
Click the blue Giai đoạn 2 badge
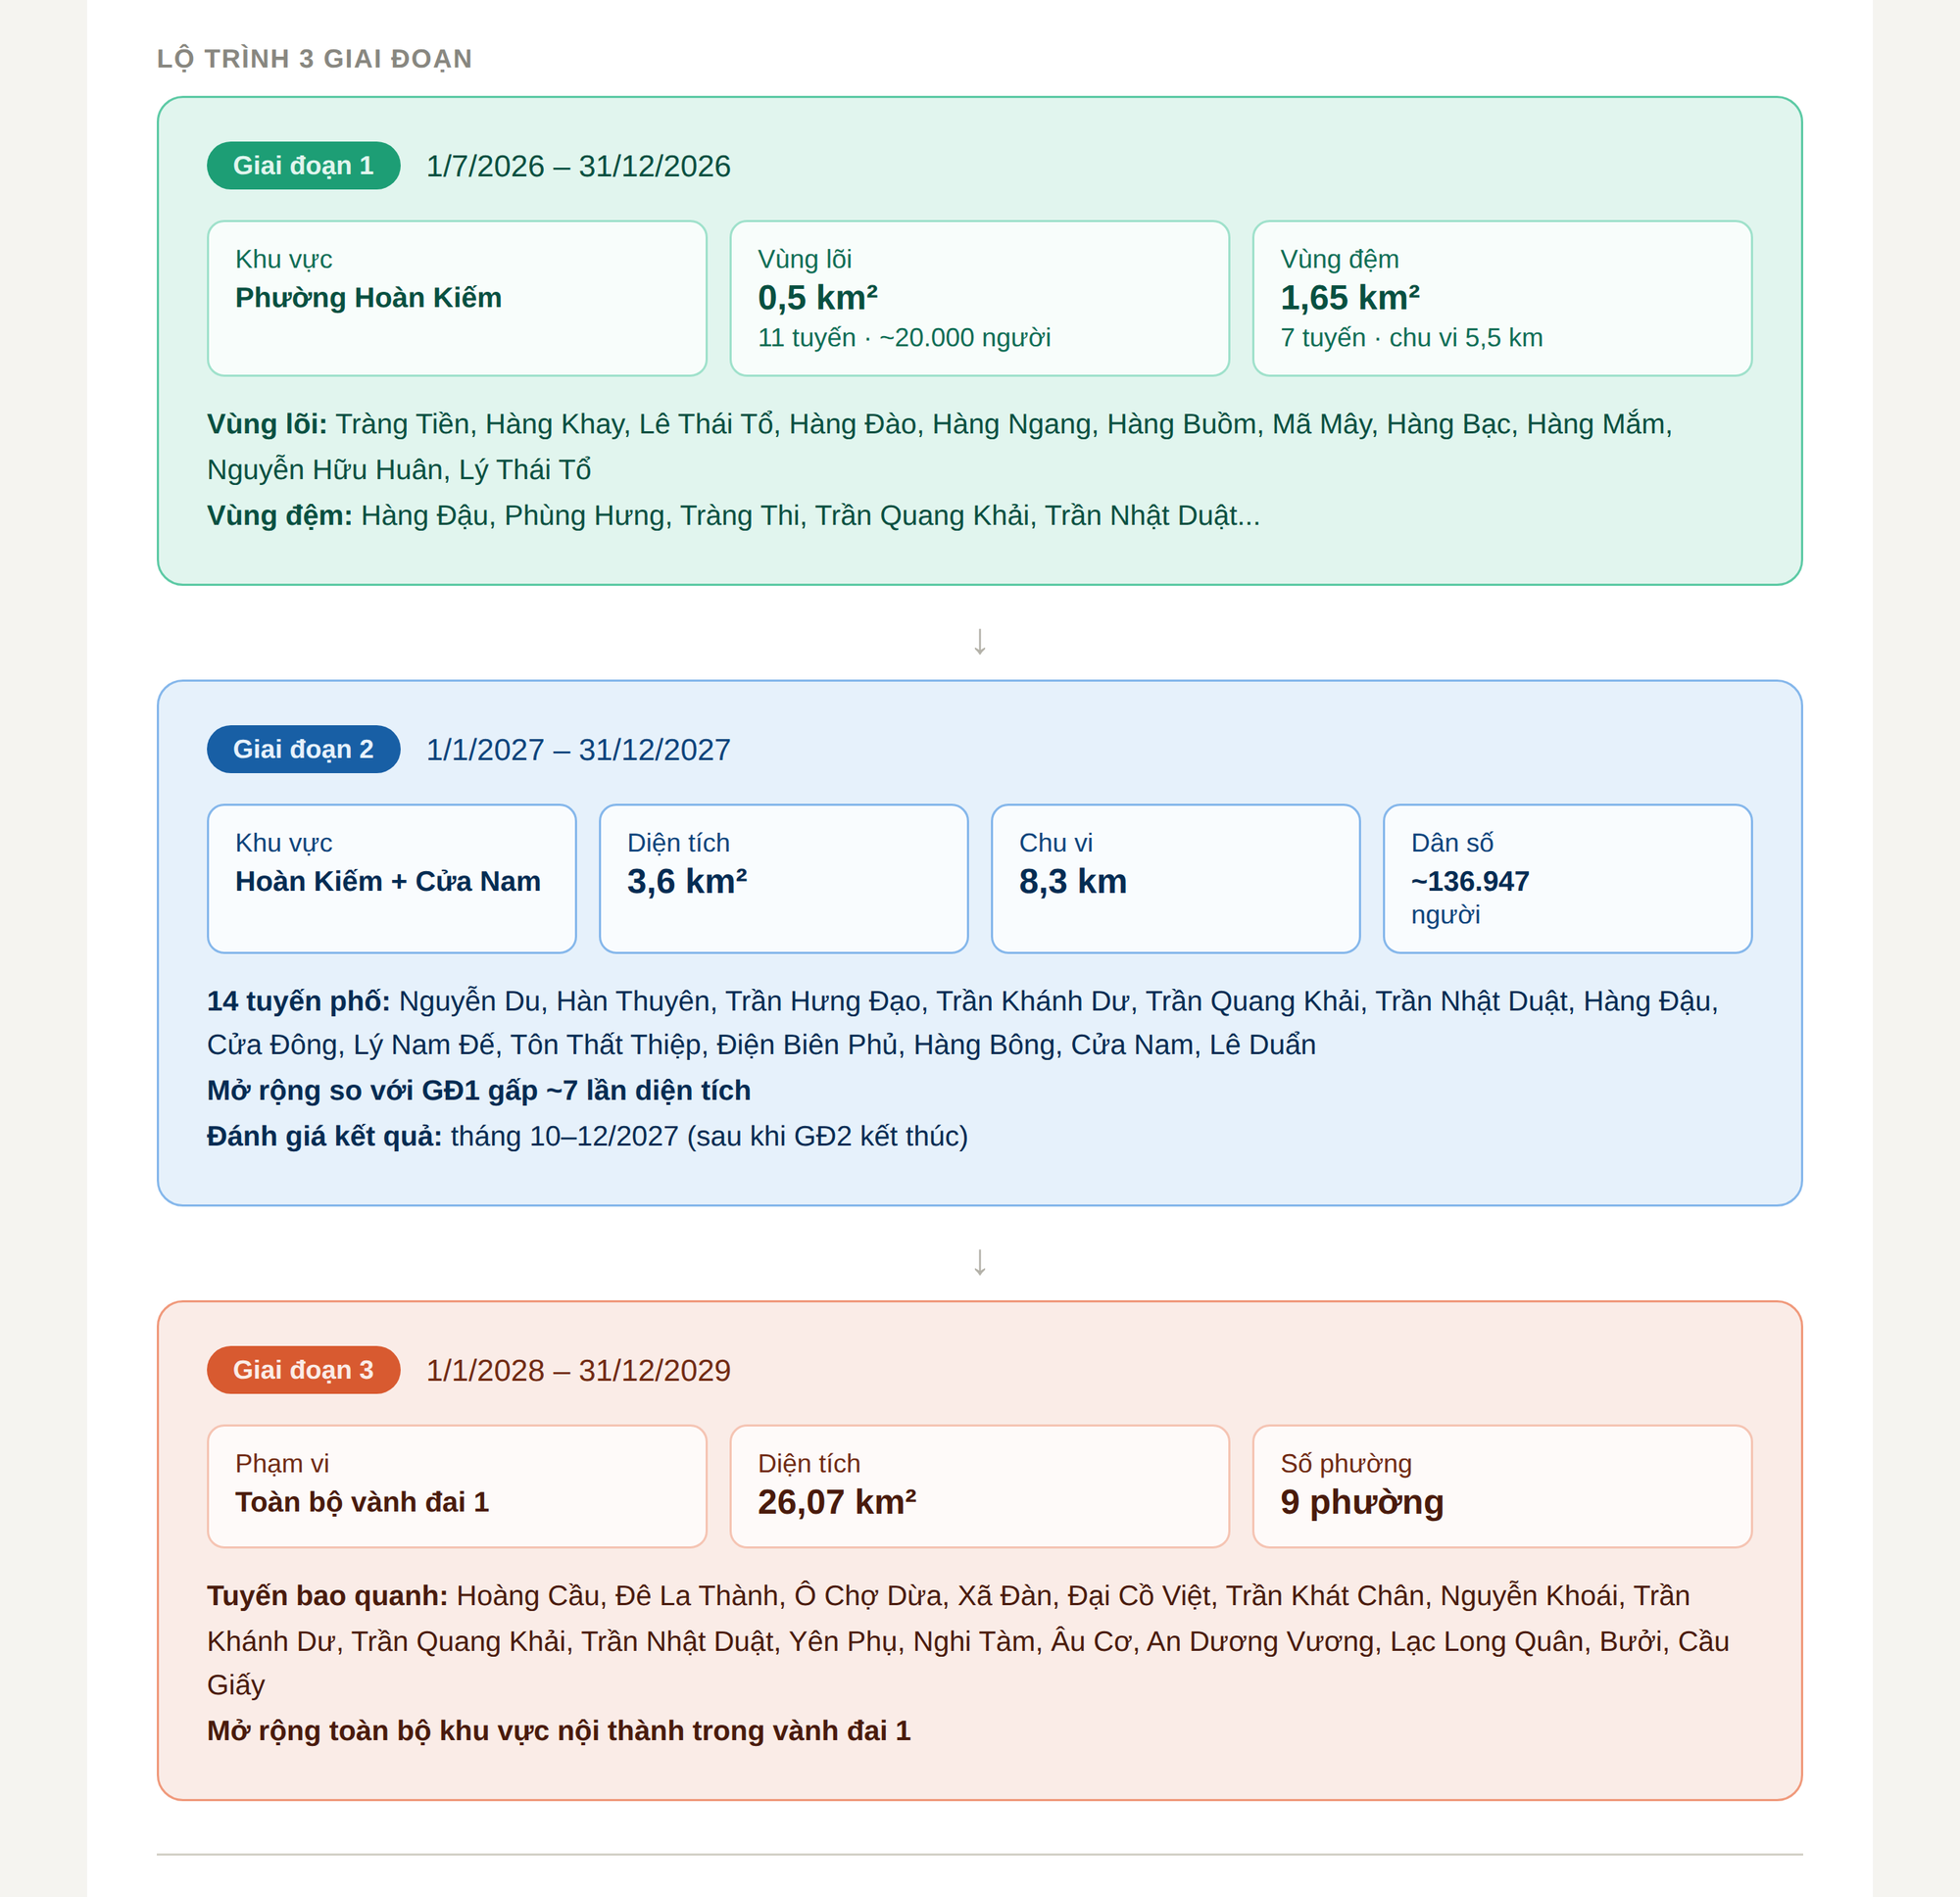pyautogui.click(x=303, y=749)
